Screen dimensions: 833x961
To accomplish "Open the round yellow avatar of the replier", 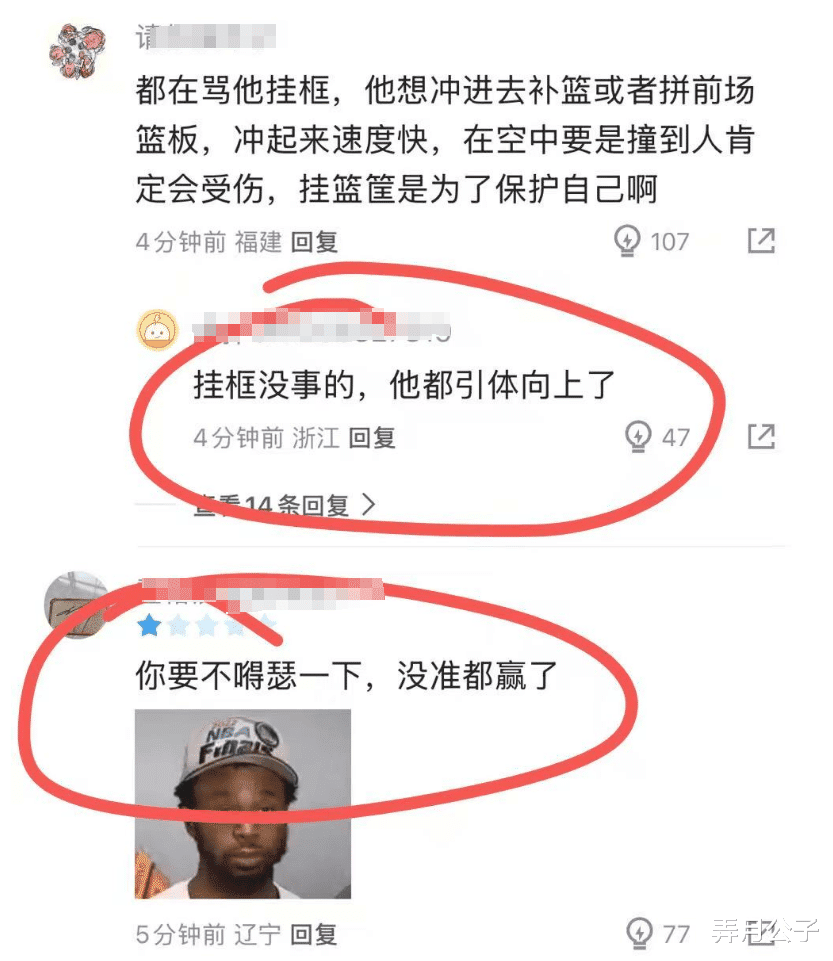I will 157,330.
